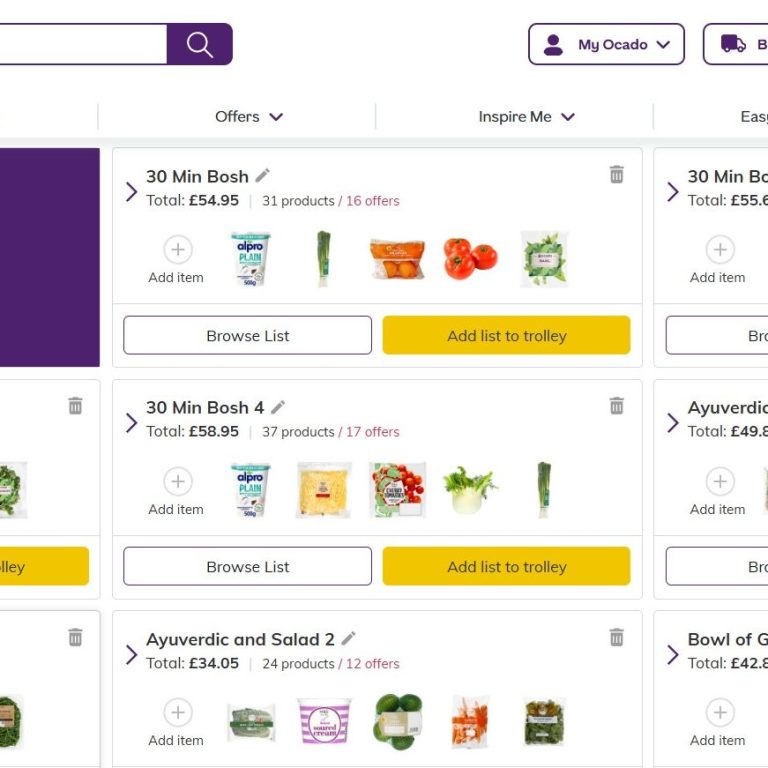The height and width of the screenshot is (768, 768).
Task: Delete the 30 Min Bosh list
Action: (x=616, y=175)
